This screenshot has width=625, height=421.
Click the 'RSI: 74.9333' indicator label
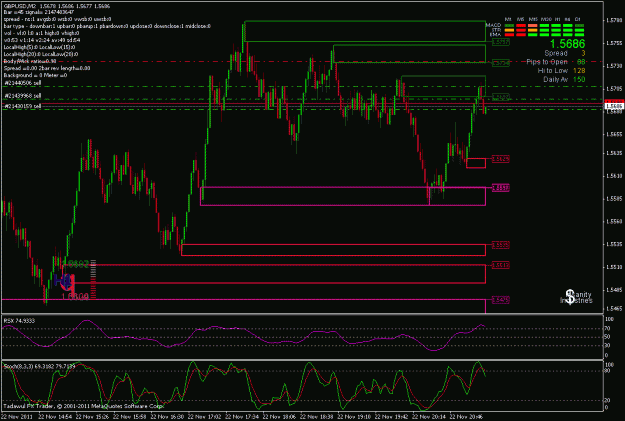click(x=19, y=321)
